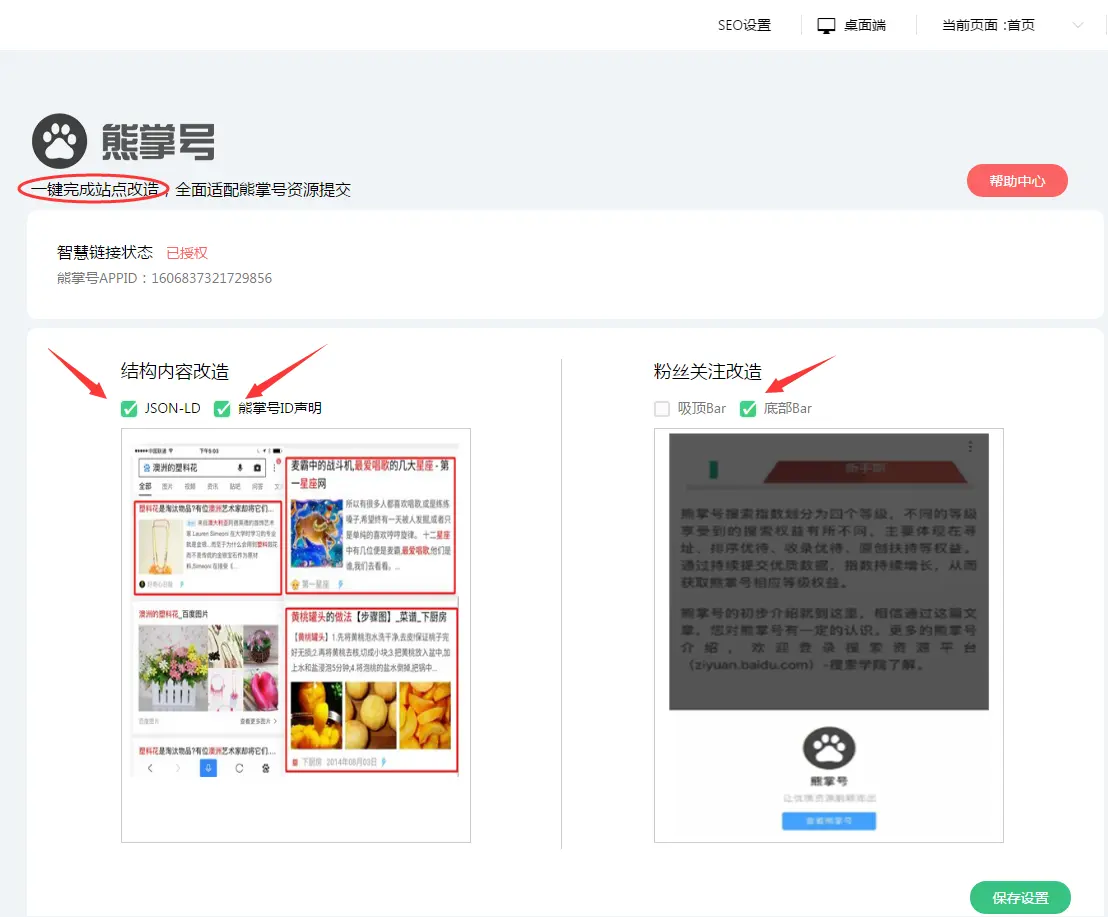This screenshot has height=917, width=1108.
Task: Click the paw icon in the fan-follow preview
Action: click(828, 748)
